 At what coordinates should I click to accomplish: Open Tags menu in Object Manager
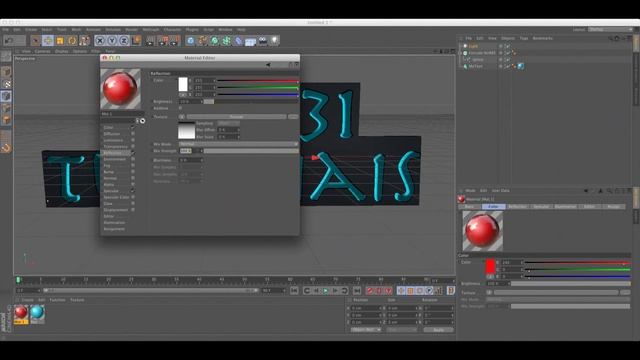[x=524, y=38]
